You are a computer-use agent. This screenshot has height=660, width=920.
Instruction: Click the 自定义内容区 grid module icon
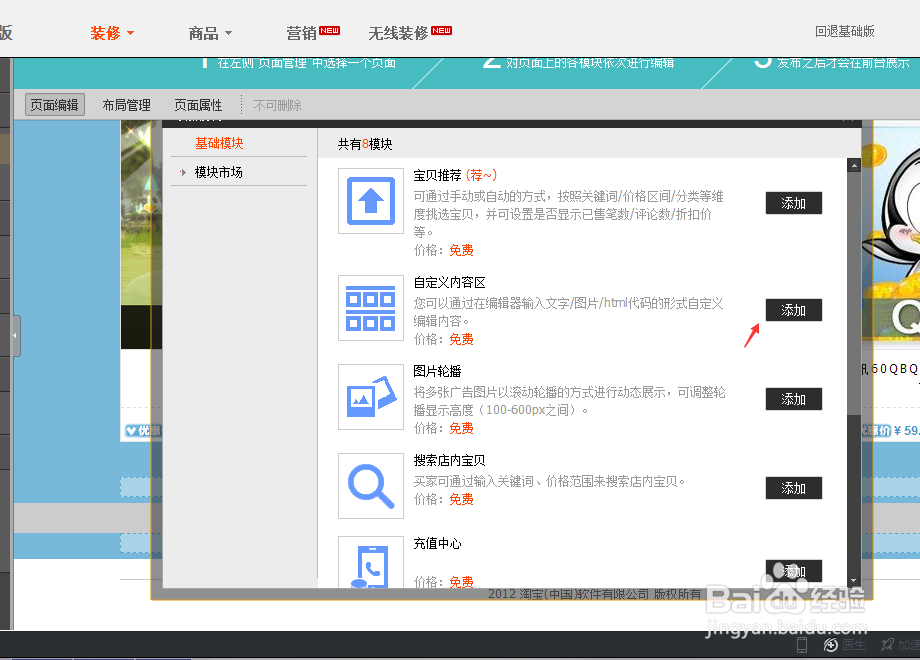point(371,308)
